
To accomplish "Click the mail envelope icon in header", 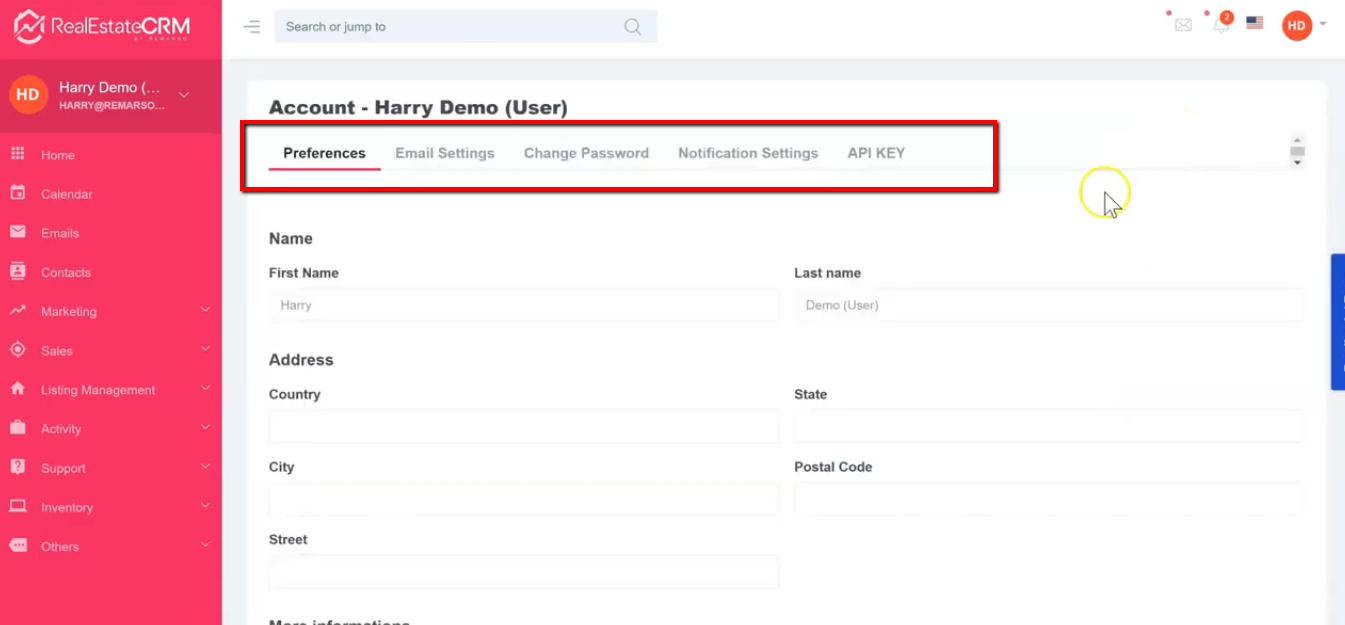I will [x=1183, y=25].
